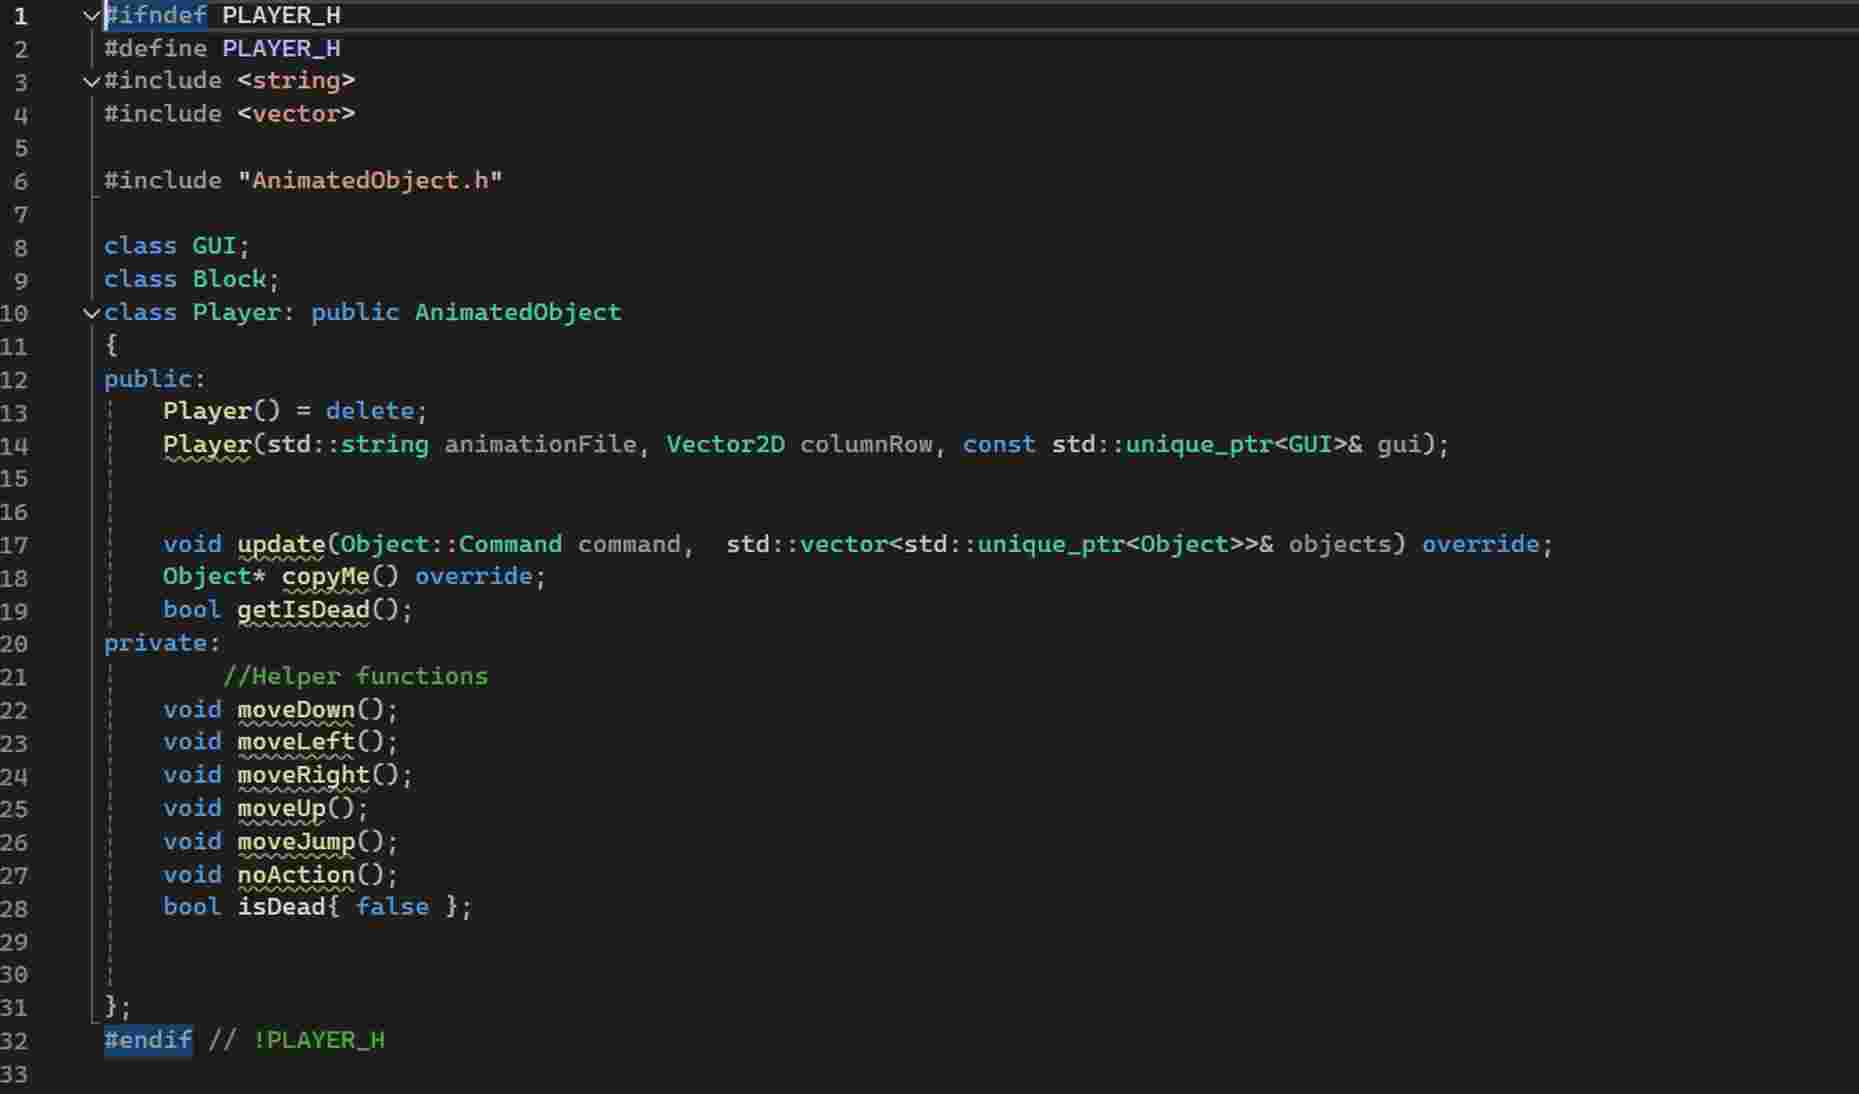
Task: Click the "moveDown" function name
Action: pos(296,710)
